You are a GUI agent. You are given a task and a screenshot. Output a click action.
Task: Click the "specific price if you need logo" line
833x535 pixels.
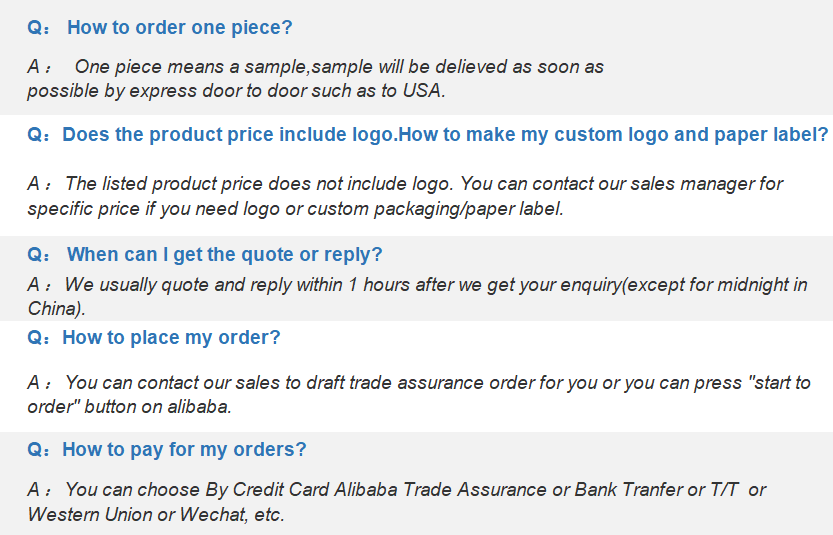(295, 209)
